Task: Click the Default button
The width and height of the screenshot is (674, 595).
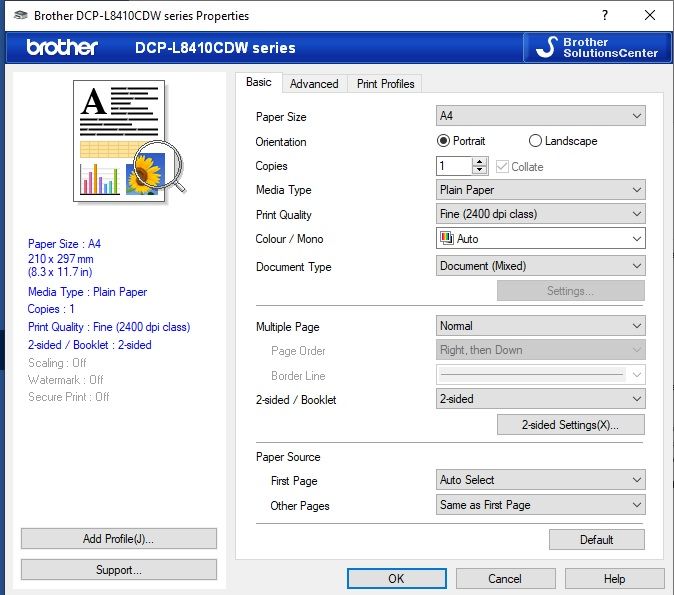Action: coord(597,540)
